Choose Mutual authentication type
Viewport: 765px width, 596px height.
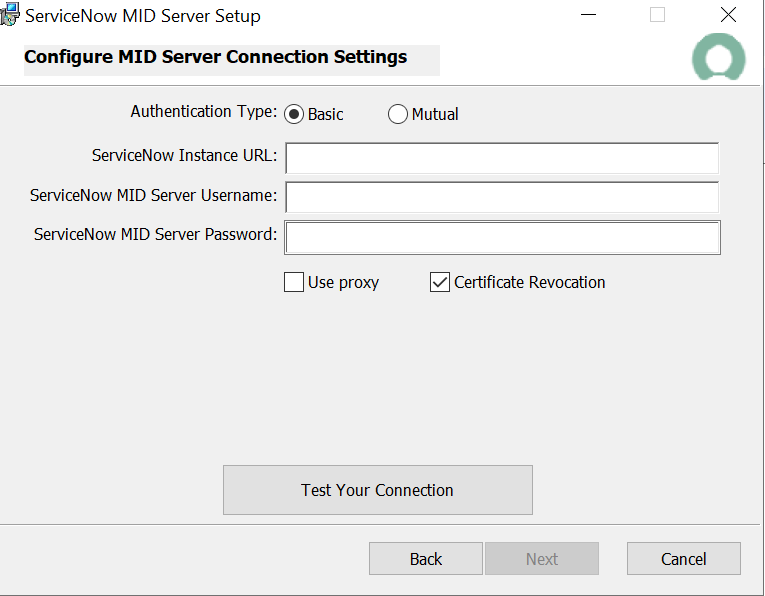pyautogui.click(x=398, y=114)
